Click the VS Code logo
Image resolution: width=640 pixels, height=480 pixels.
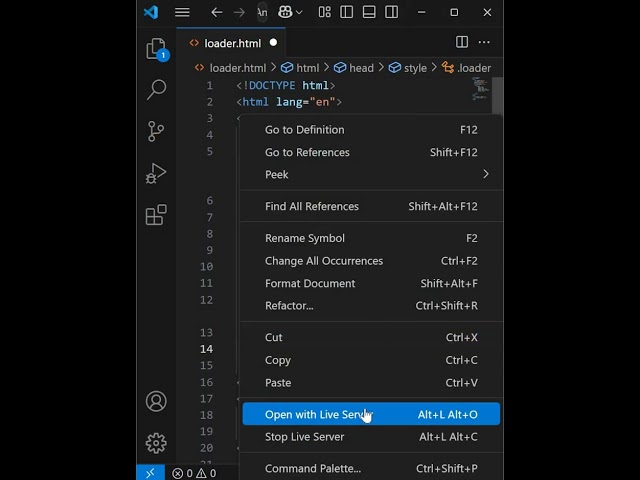(x=151, y=12)
